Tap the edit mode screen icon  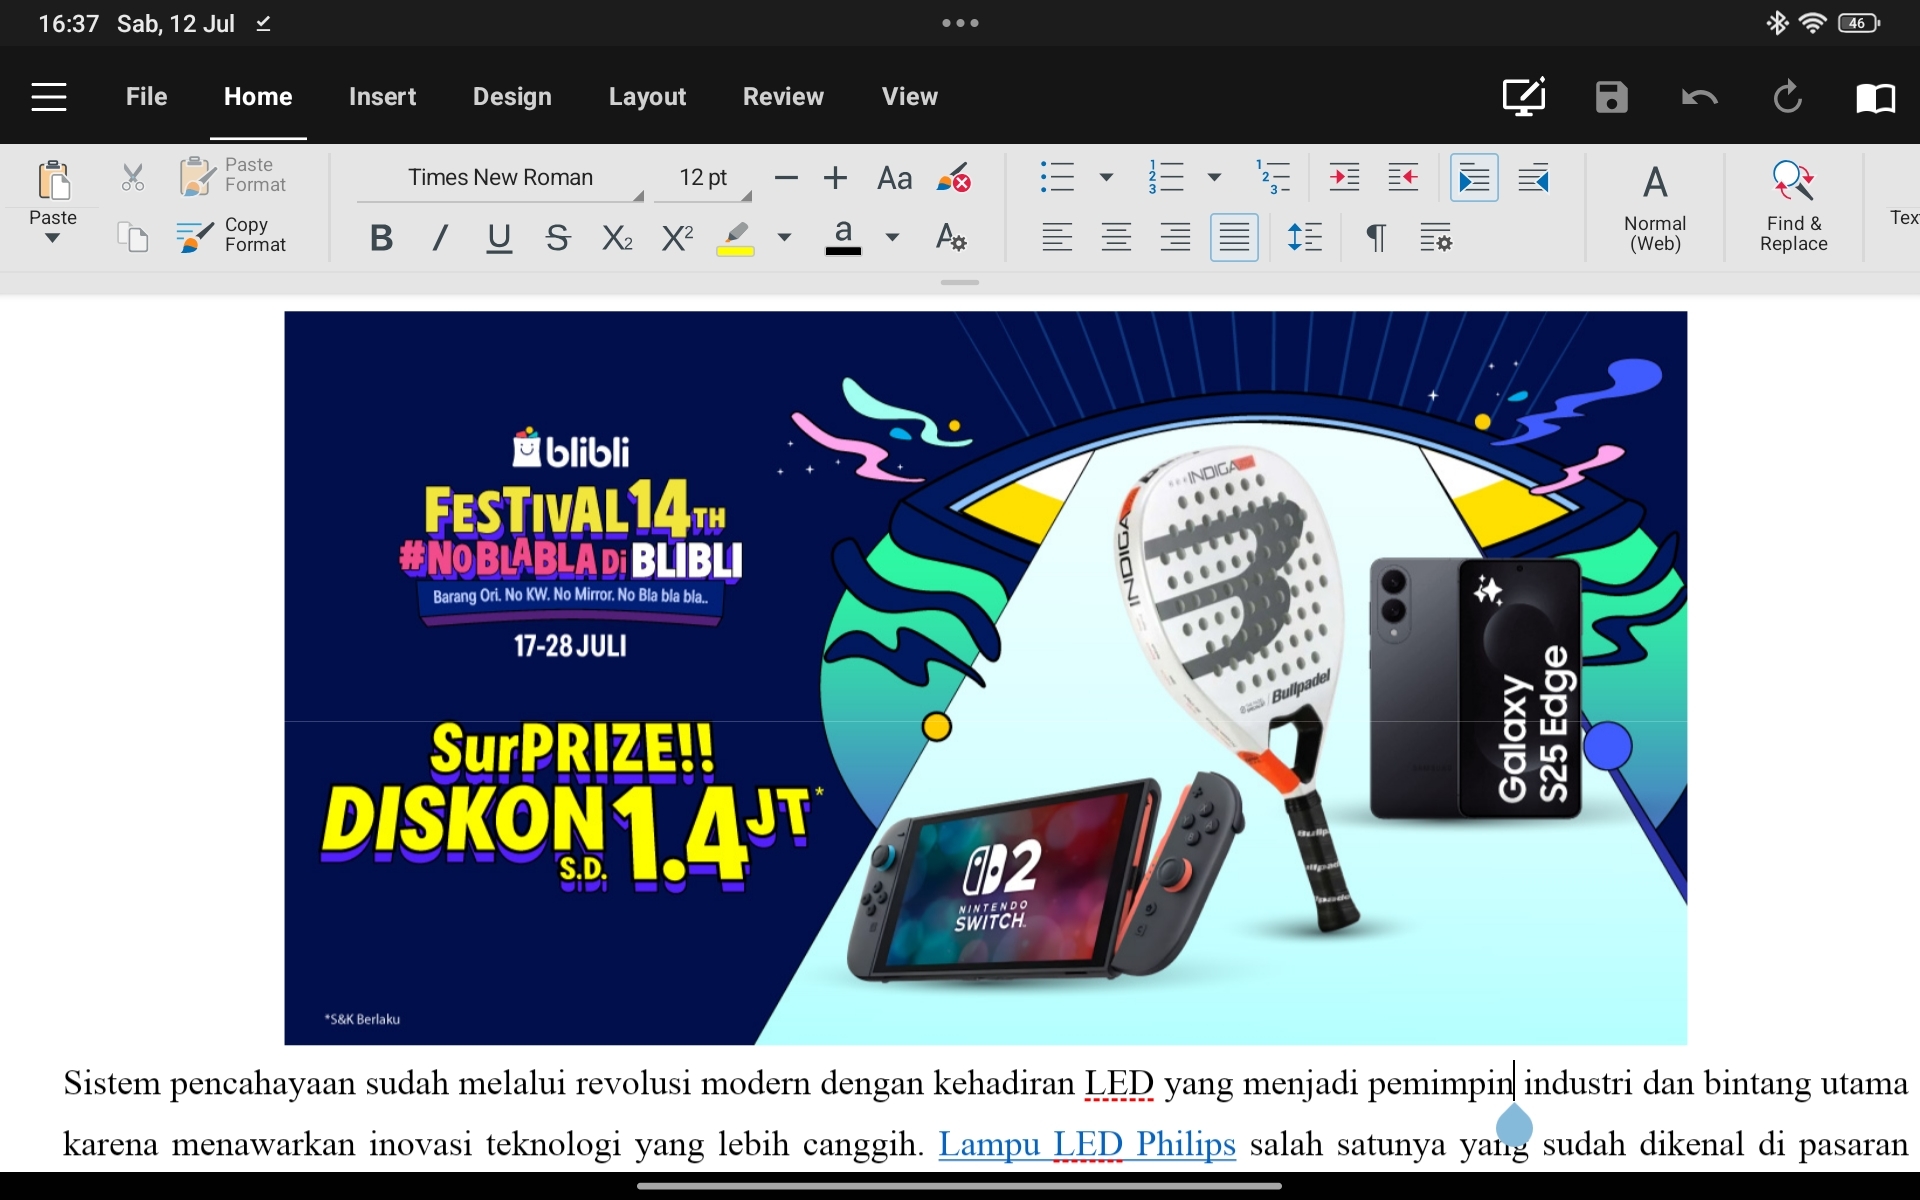coord(1524,97)
